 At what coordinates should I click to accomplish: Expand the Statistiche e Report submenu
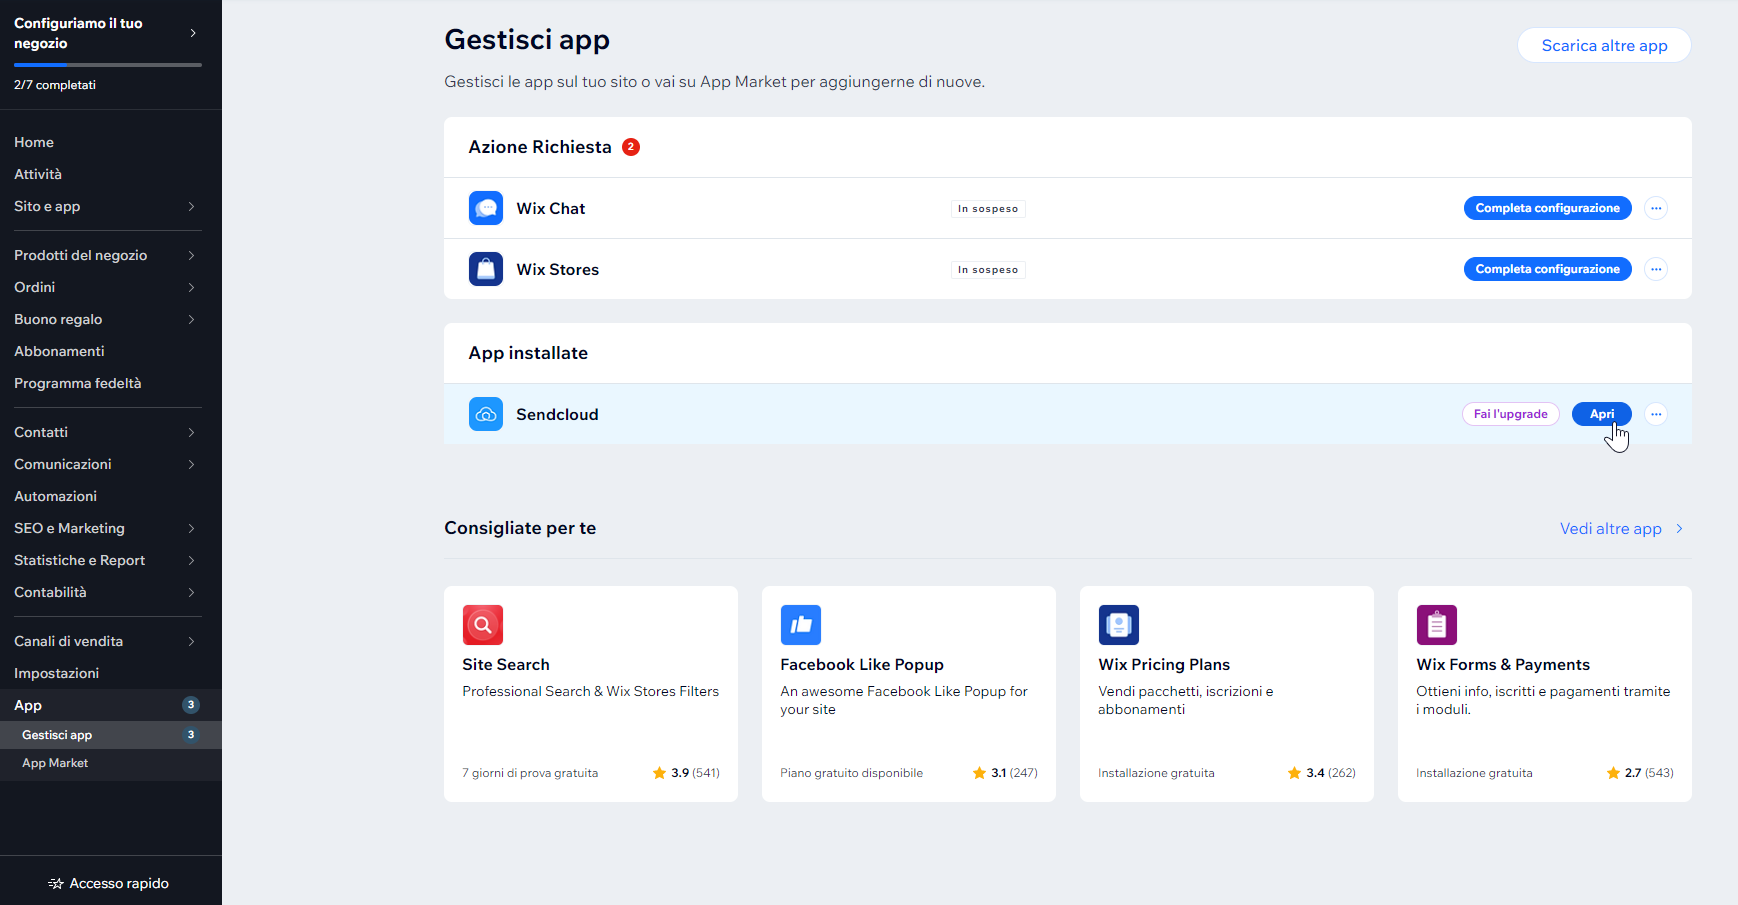click(x=191, y=560)
